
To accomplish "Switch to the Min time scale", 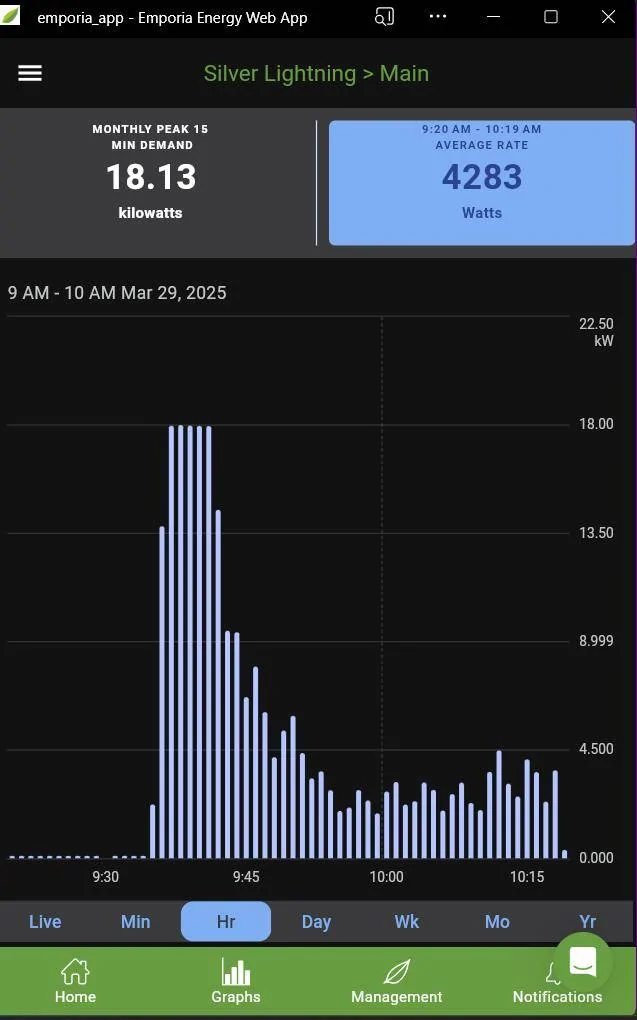I will (135, 921).
